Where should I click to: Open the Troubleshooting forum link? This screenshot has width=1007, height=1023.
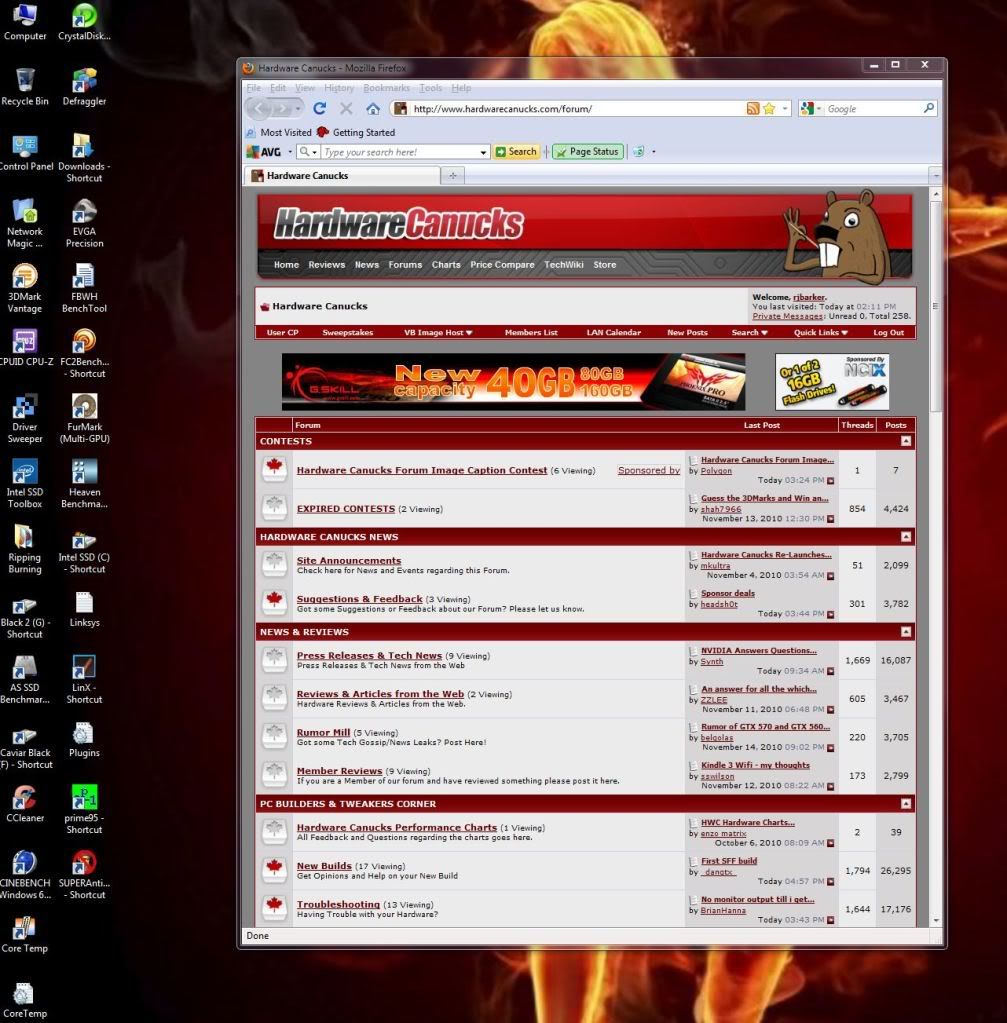pyautogui.click(x=338, y=904)
